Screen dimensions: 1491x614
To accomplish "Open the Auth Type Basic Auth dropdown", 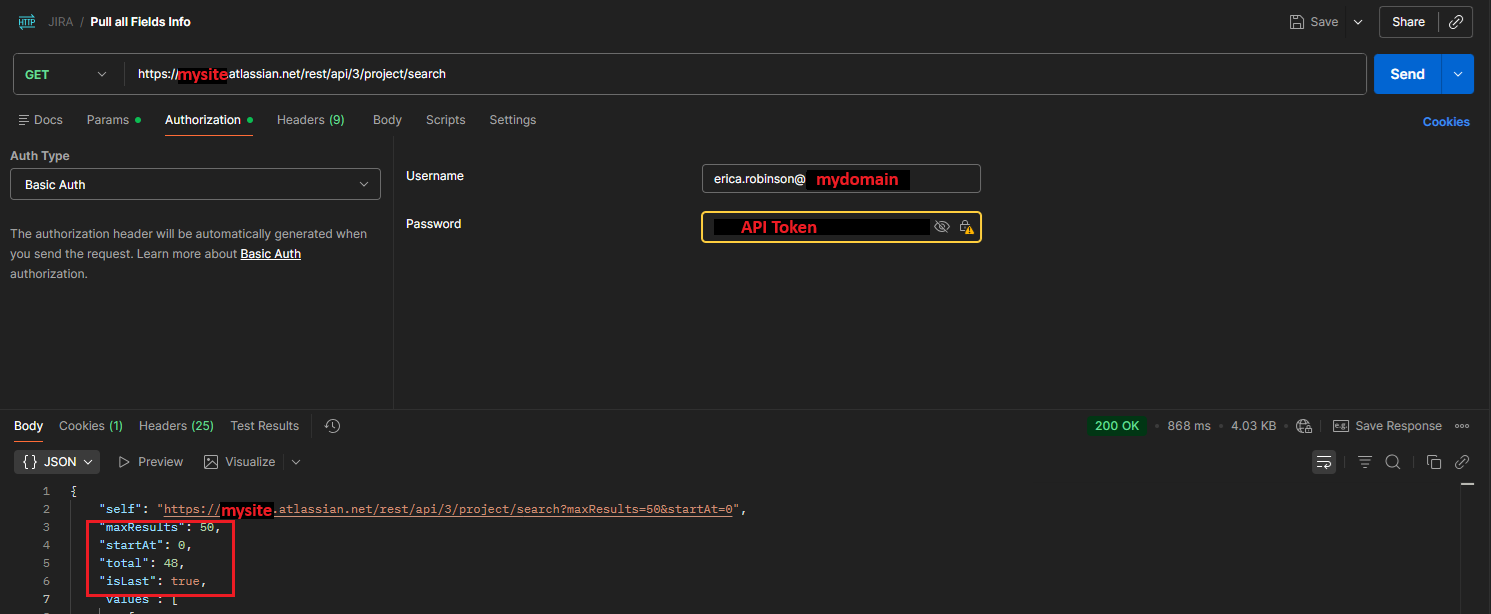I will (195, 184).
